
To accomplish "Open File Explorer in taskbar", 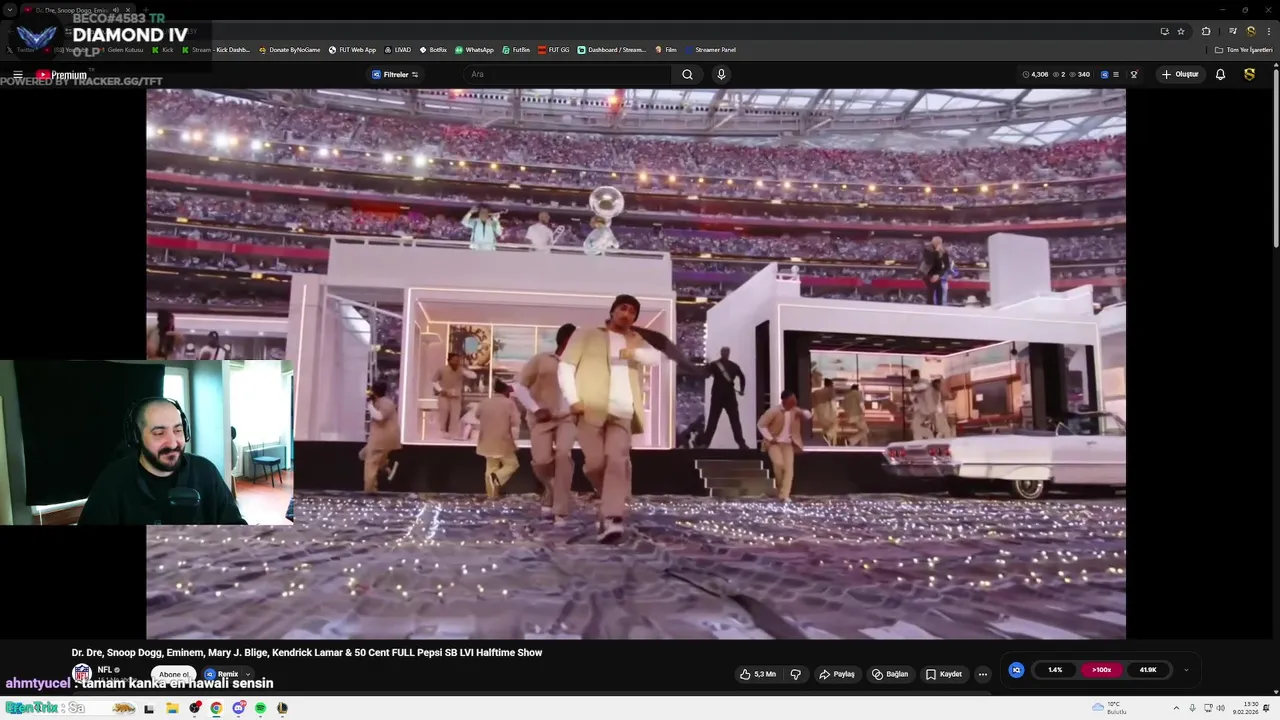I will [172, 708].
